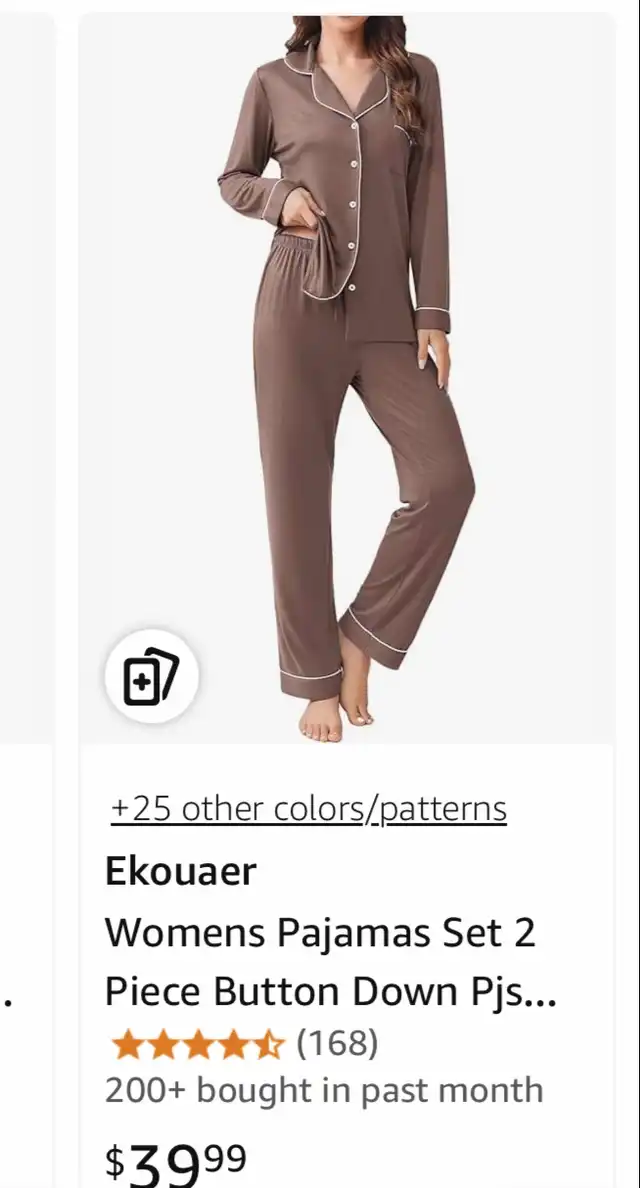Click the first orange rating star

pyautogui.click(x=128, y=1045)
